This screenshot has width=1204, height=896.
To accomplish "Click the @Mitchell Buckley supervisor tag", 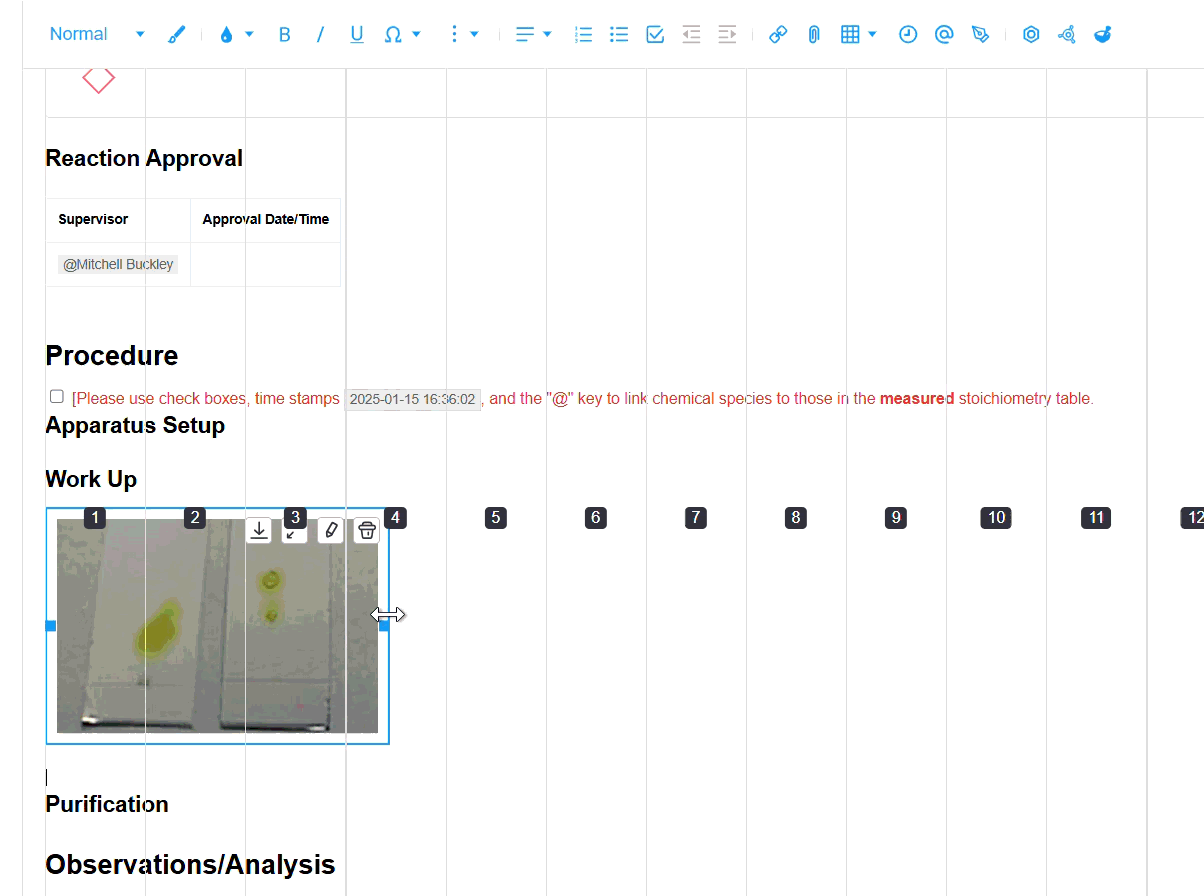I will tap(118, 265).
